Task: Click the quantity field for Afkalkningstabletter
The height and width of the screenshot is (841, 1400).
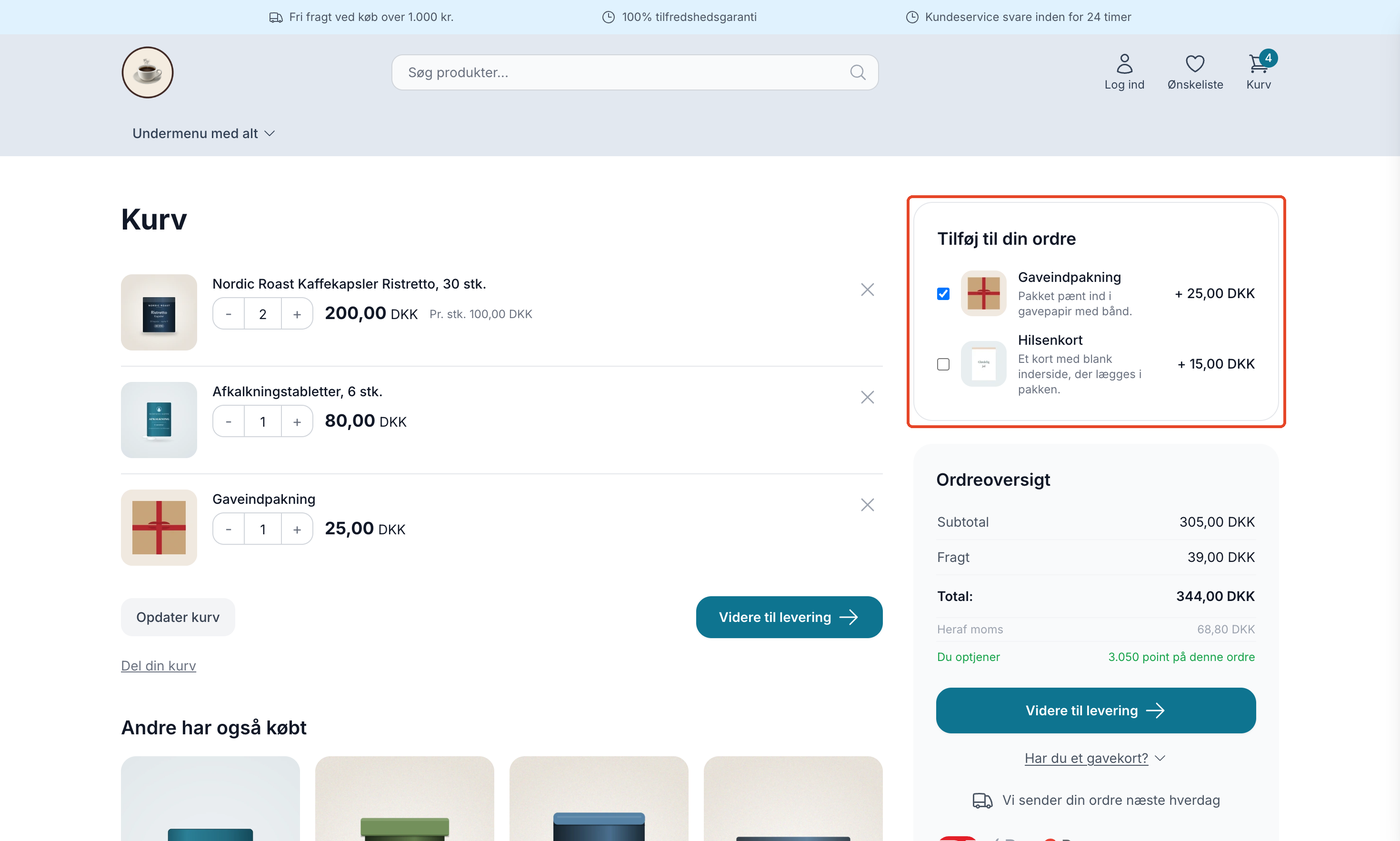Action: [263, 422]
